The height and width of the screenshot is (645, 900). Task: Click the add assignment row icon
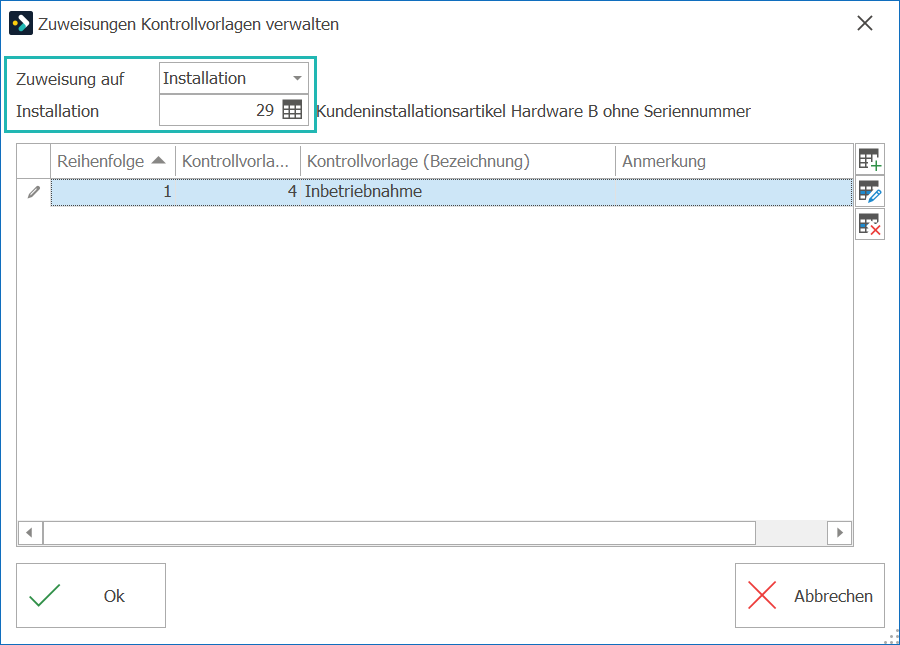[870, 159]
